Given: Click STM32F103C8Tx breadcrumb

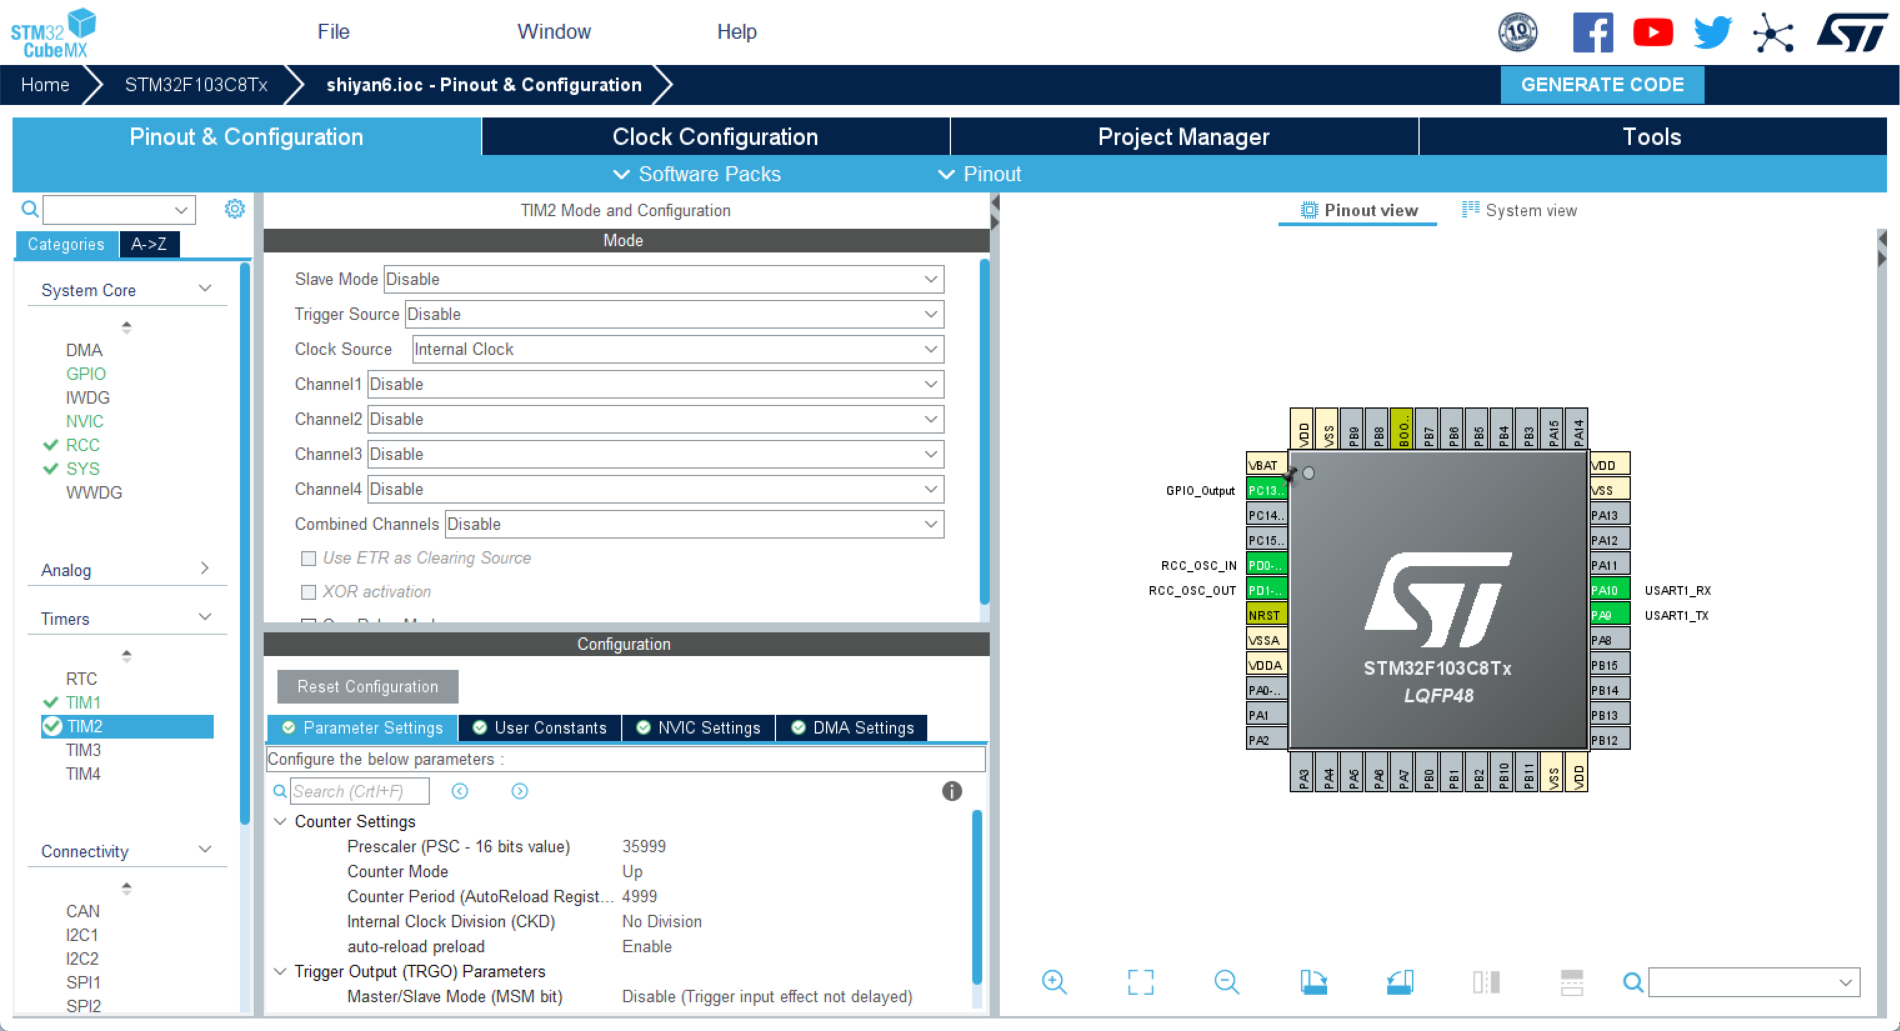Looking at the screenshot, I should point(196,85).
